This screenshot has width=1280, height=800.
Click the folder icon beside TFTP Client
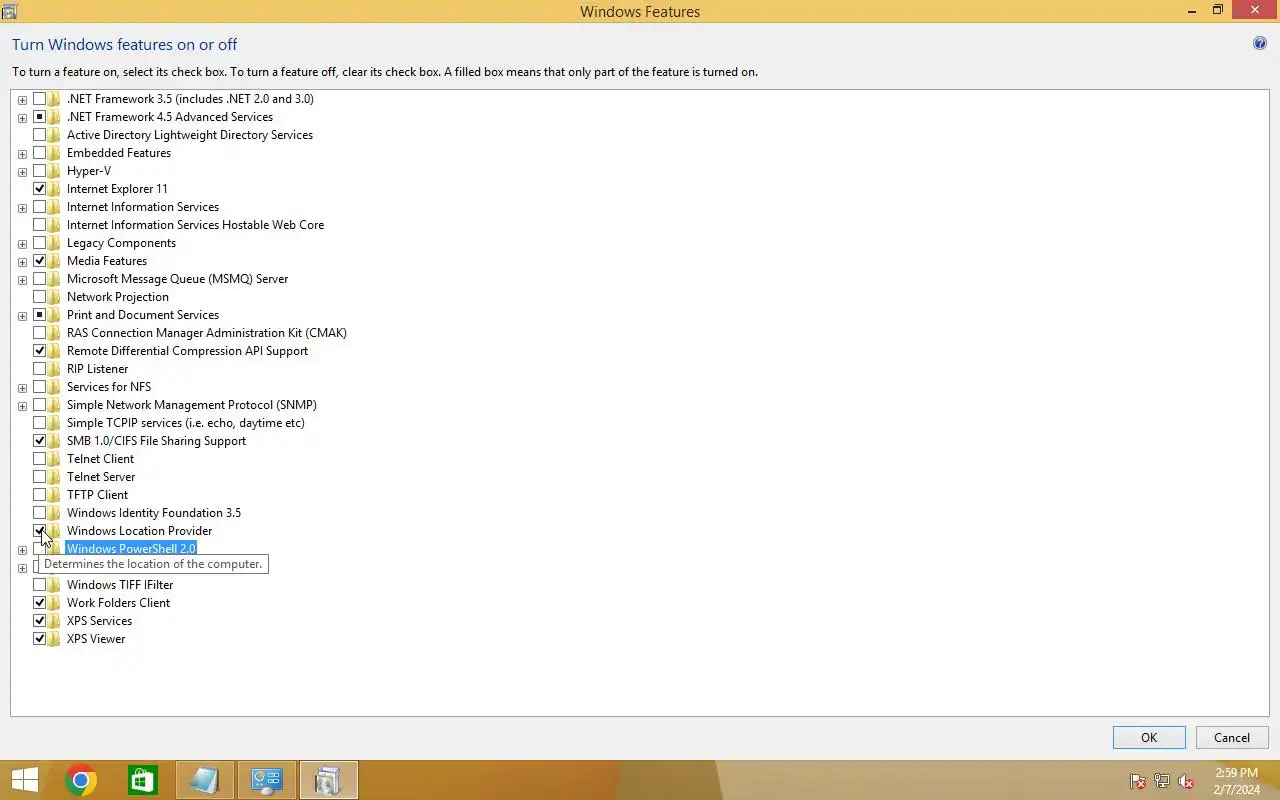[55, 495]
